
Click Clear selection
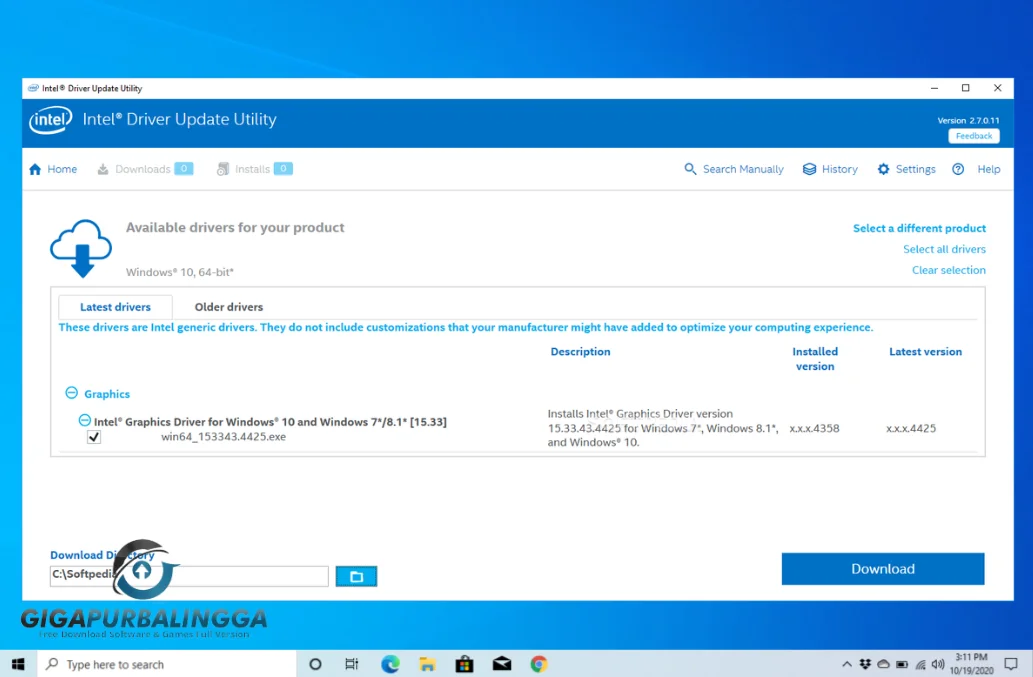pyautogui.click(x=948, y=269)
